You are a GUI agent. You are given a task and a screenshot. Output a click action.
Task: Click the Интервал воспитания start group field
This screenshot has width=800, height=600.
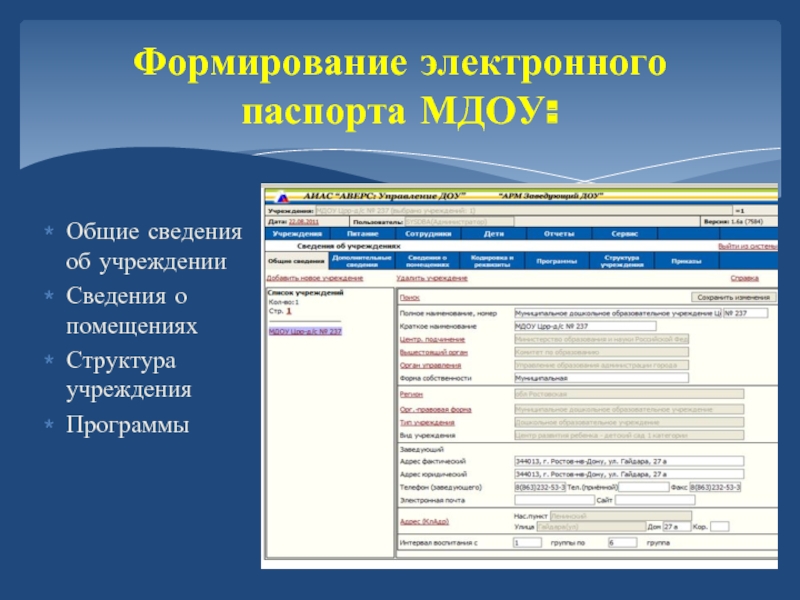point(528,542)
